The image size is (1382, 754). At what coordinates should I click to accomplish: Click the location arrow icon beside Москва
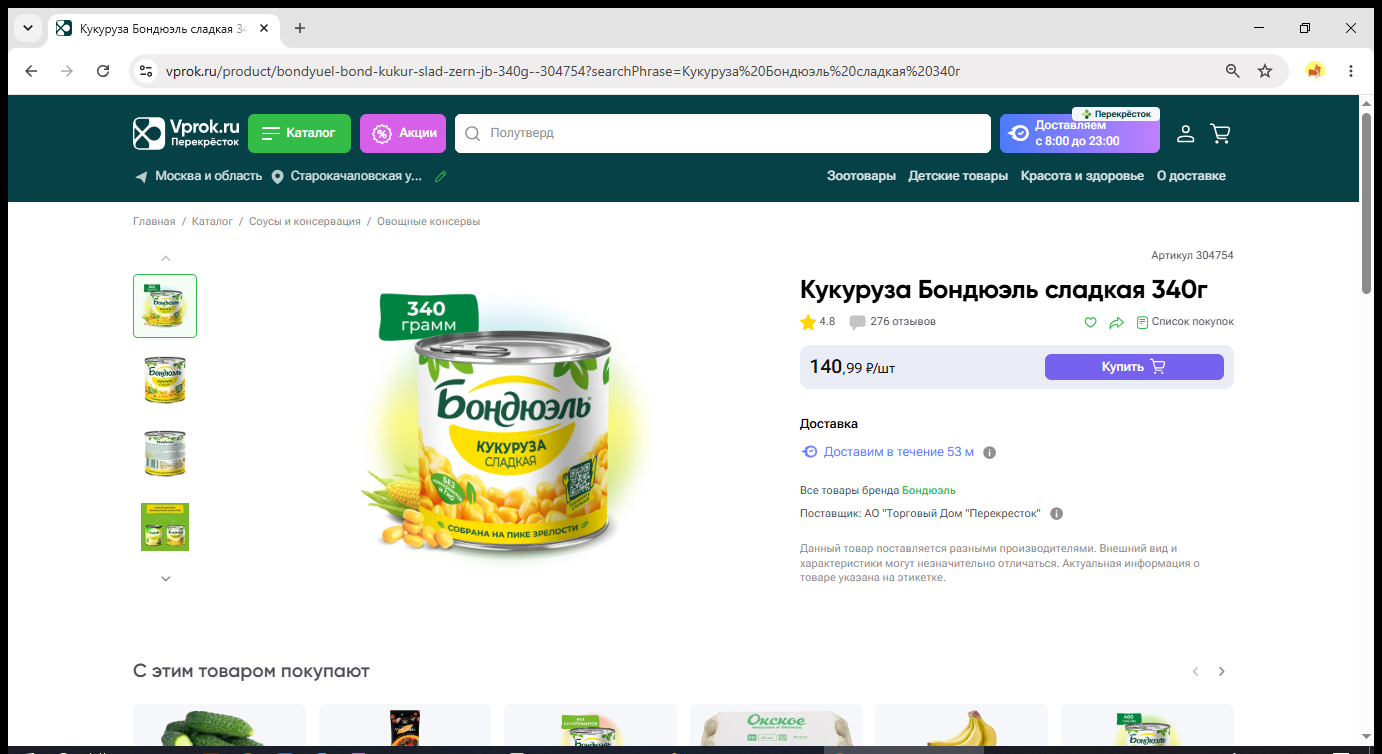pos(141,177)
